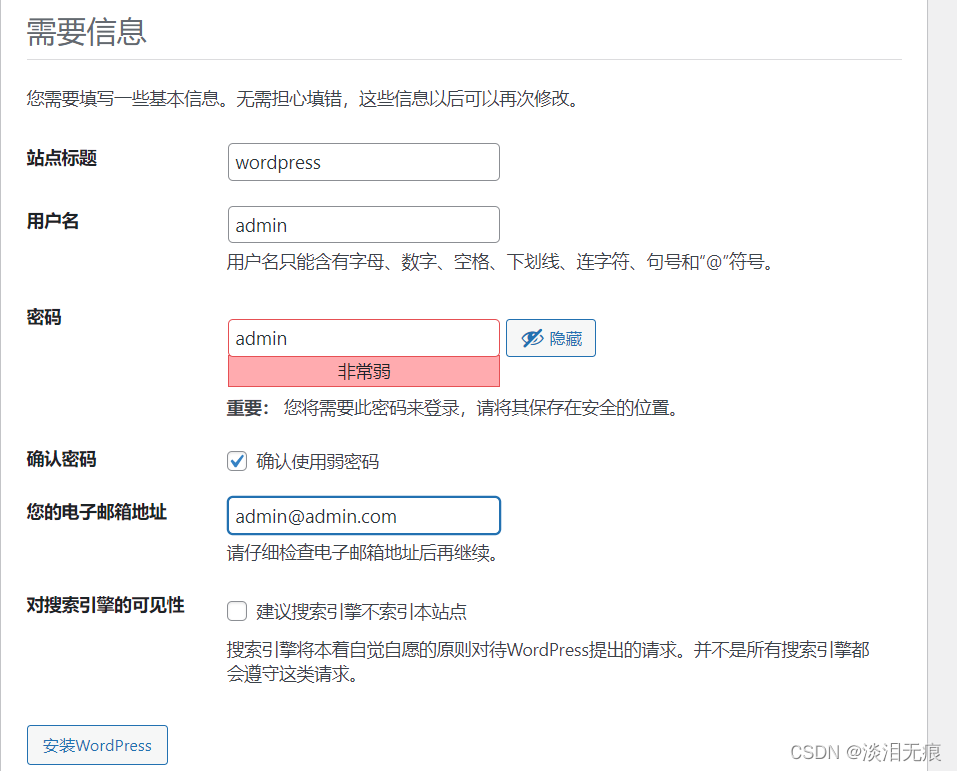
Task: Focus the 用户名 input field
Action: [364, 225]
